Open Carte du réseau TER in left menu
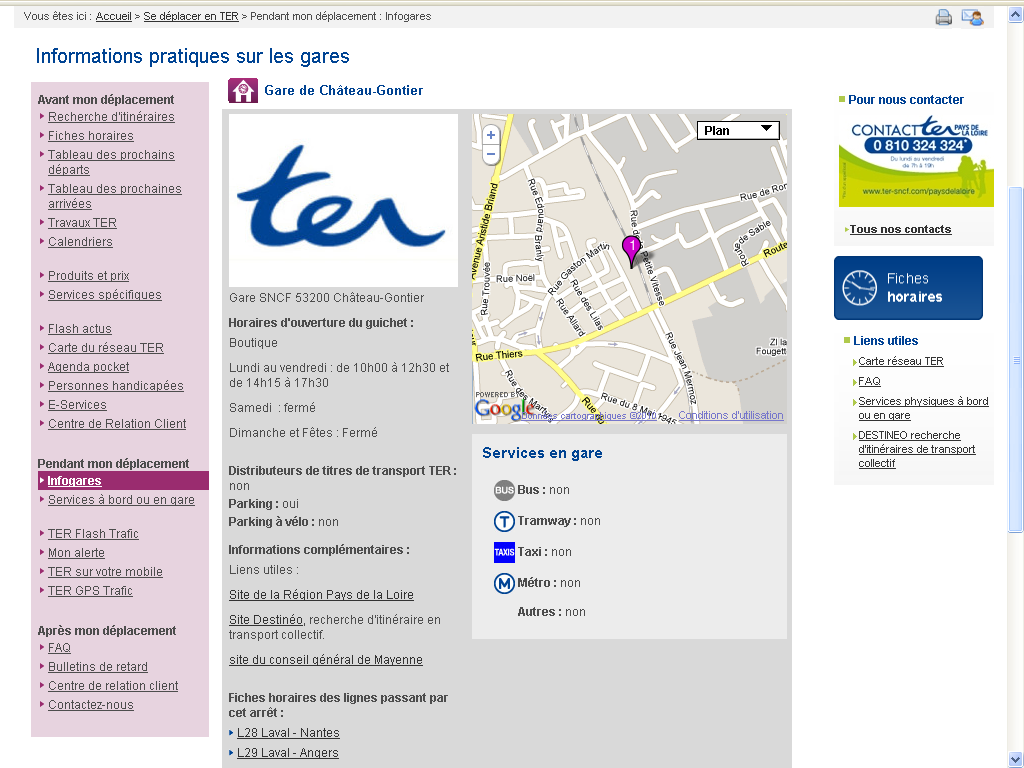The height and width of the screenshot is (768, 1024). pos(106,347)
